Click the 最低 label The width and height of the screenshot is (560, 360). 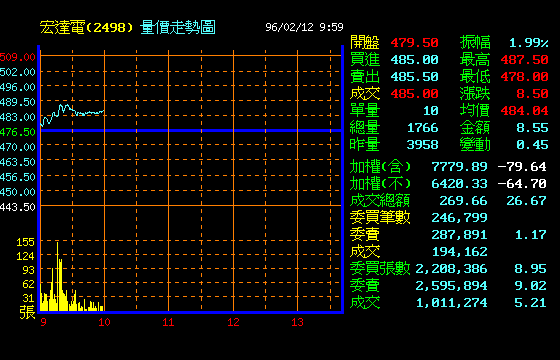point(475,76)
